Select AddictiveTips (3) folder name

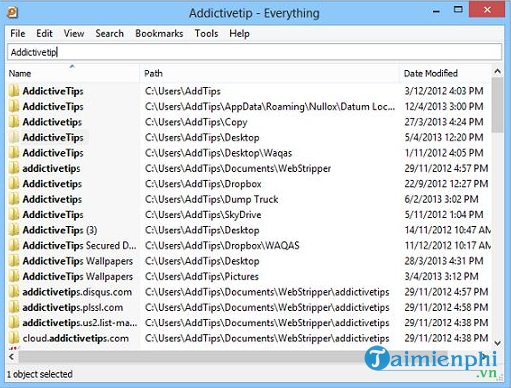(x=60, y=230)
